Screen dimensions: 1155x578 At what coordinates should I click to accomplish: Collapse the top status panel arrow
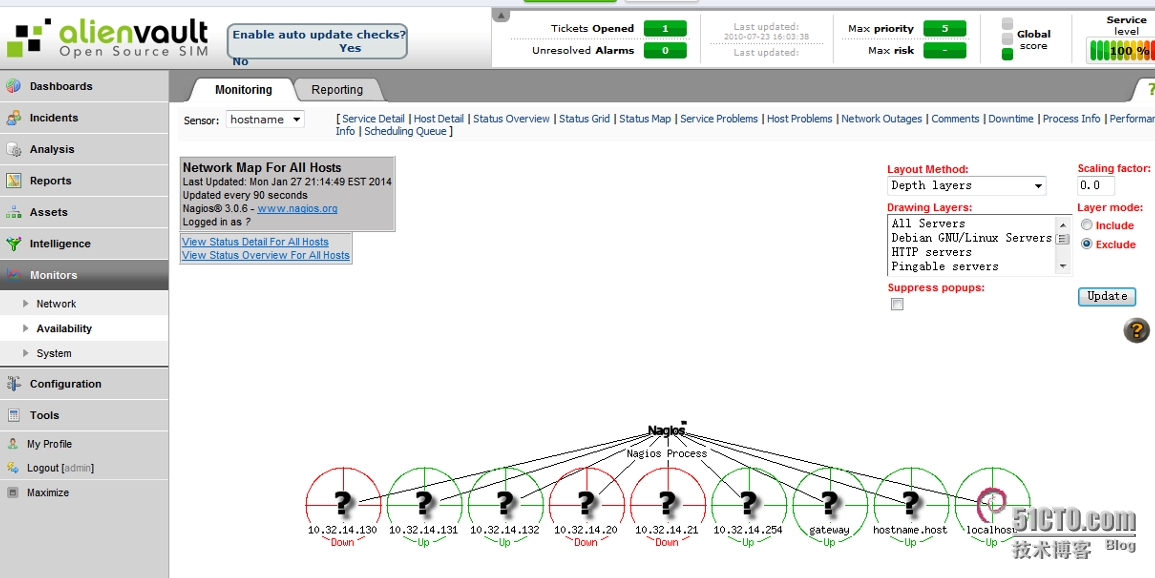501,15
